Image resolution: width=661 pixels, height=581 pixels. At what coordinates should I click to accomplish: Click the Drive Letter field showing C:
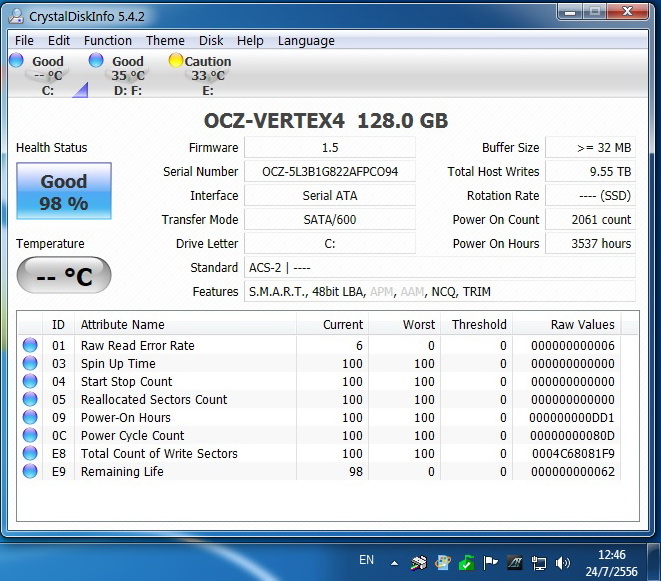tap(330, 244)
